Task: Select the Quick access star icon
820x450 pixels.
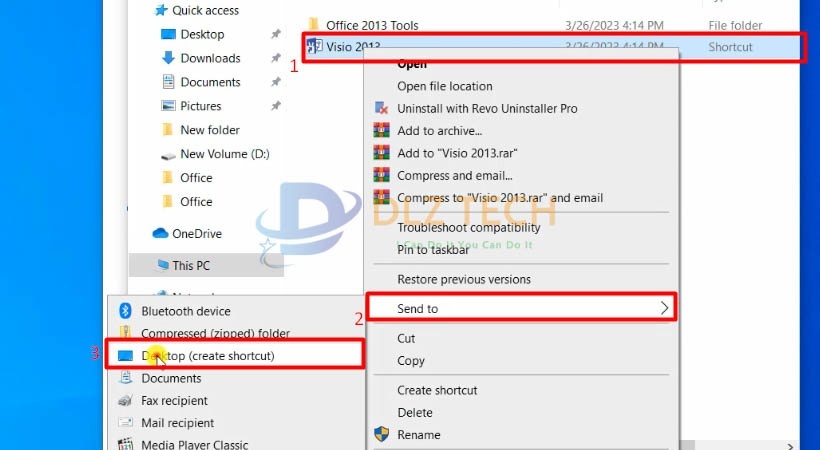Action: tap(161, 10)
